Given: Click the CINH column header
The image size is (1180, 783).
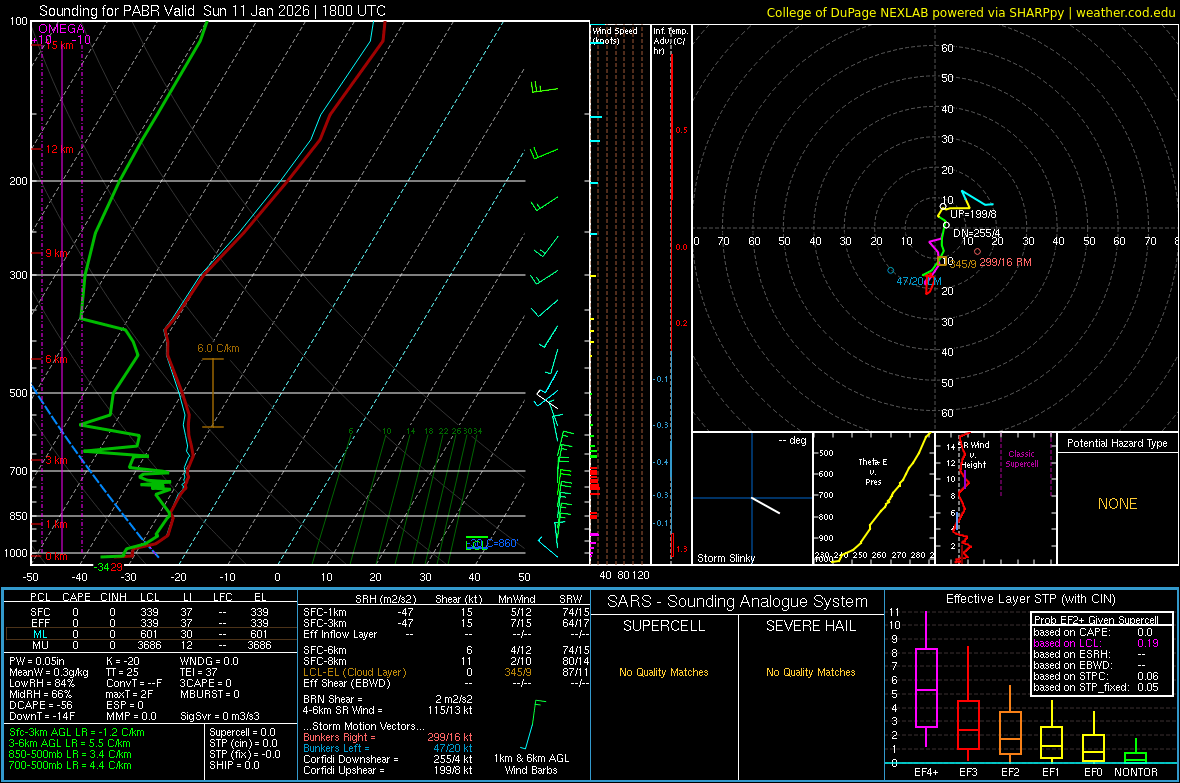Looking at the screenshot, I should click(113, 597).
